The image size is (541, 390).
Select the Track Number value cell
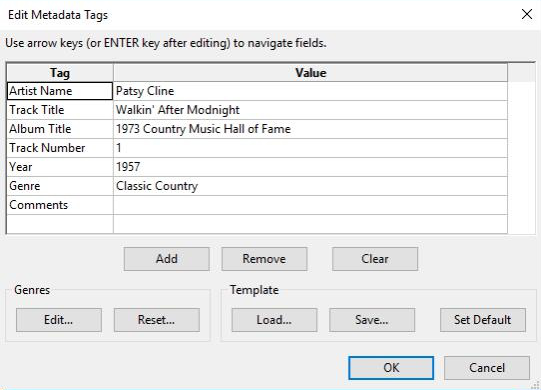[x=311, y=148]
